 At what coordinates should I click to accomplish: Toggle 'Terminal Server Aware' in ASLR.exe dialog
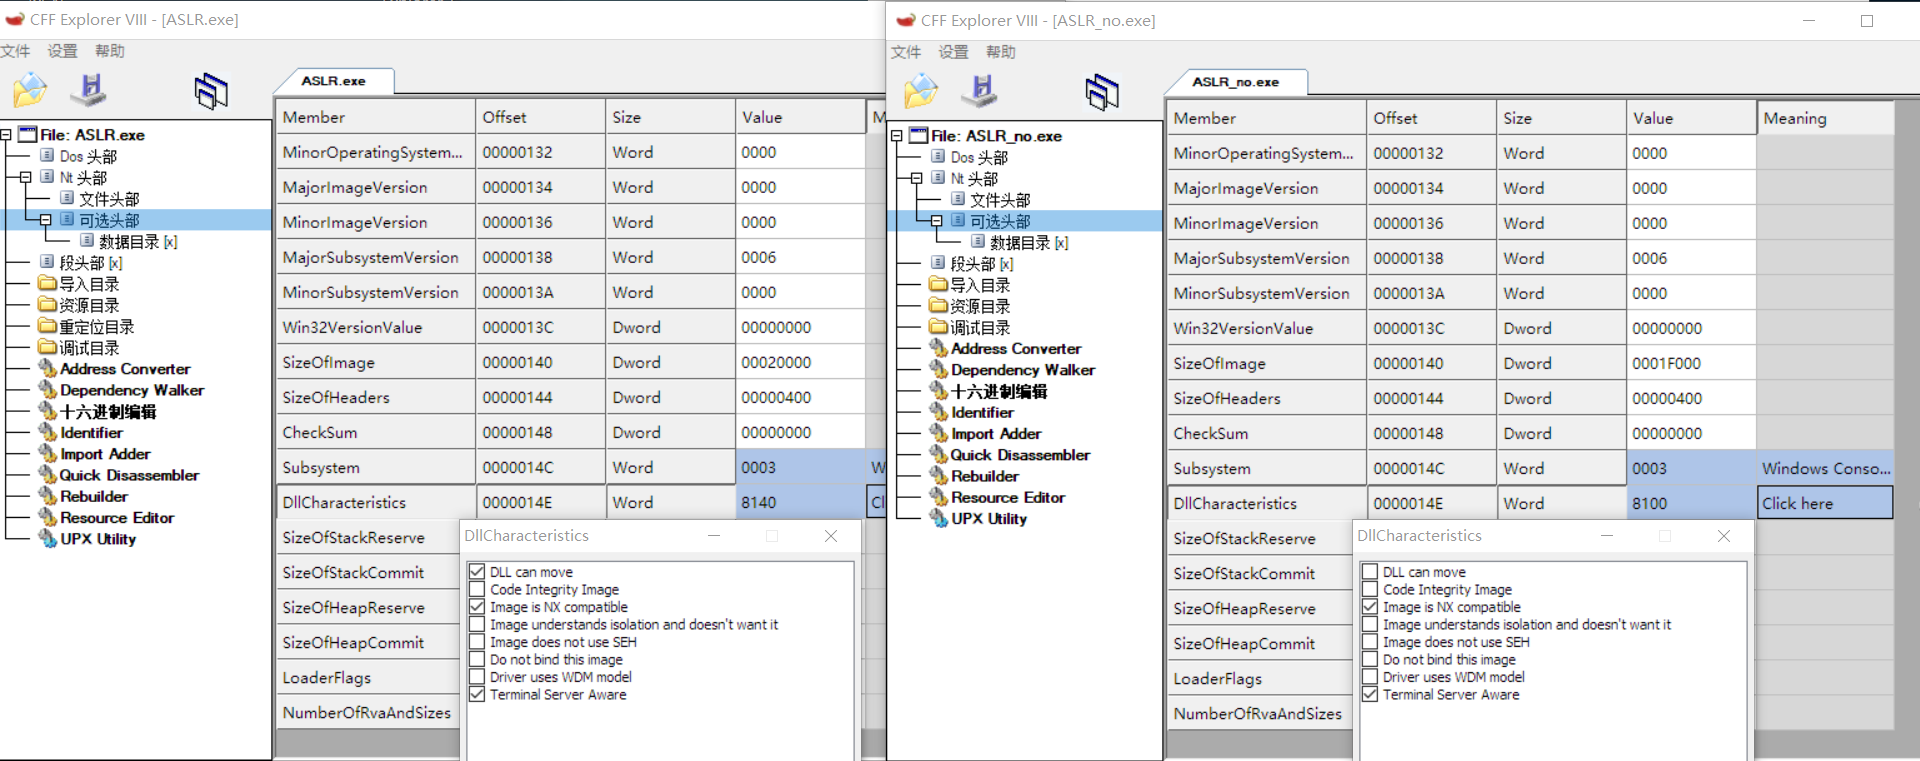(477, 694)
